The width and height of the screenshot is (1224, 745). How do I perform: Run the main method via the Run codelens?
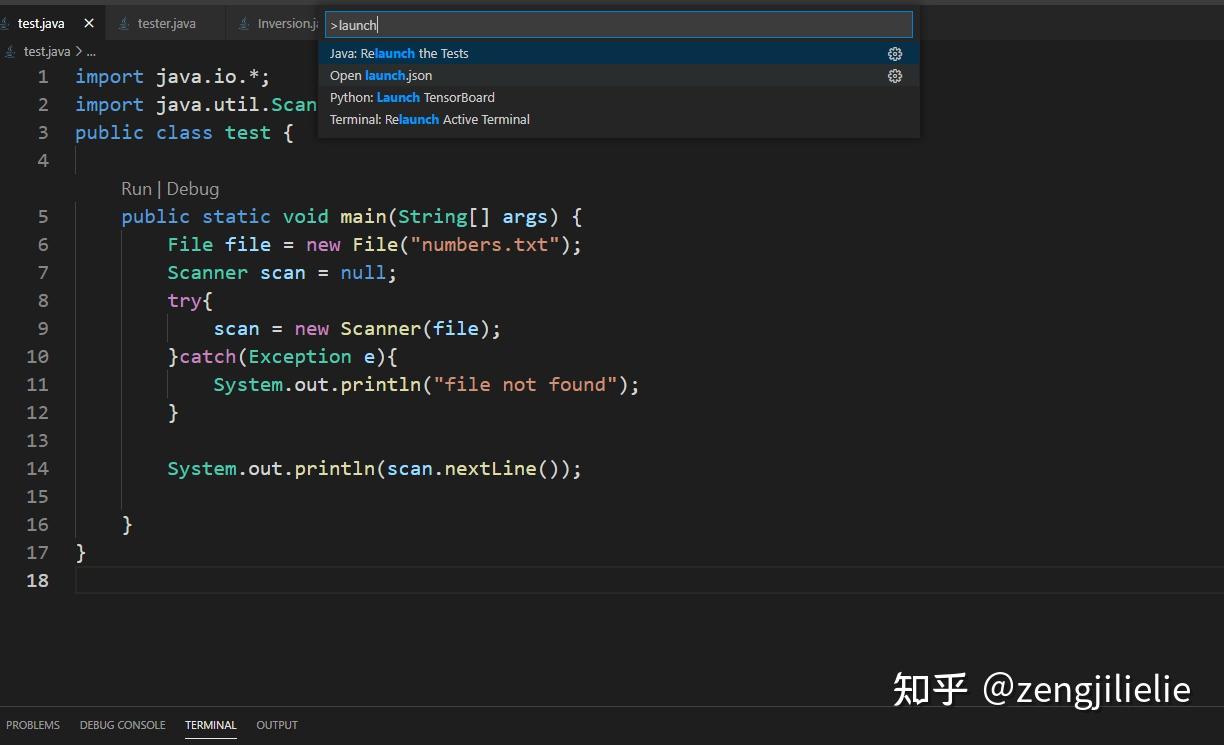(x=136, y=188)
